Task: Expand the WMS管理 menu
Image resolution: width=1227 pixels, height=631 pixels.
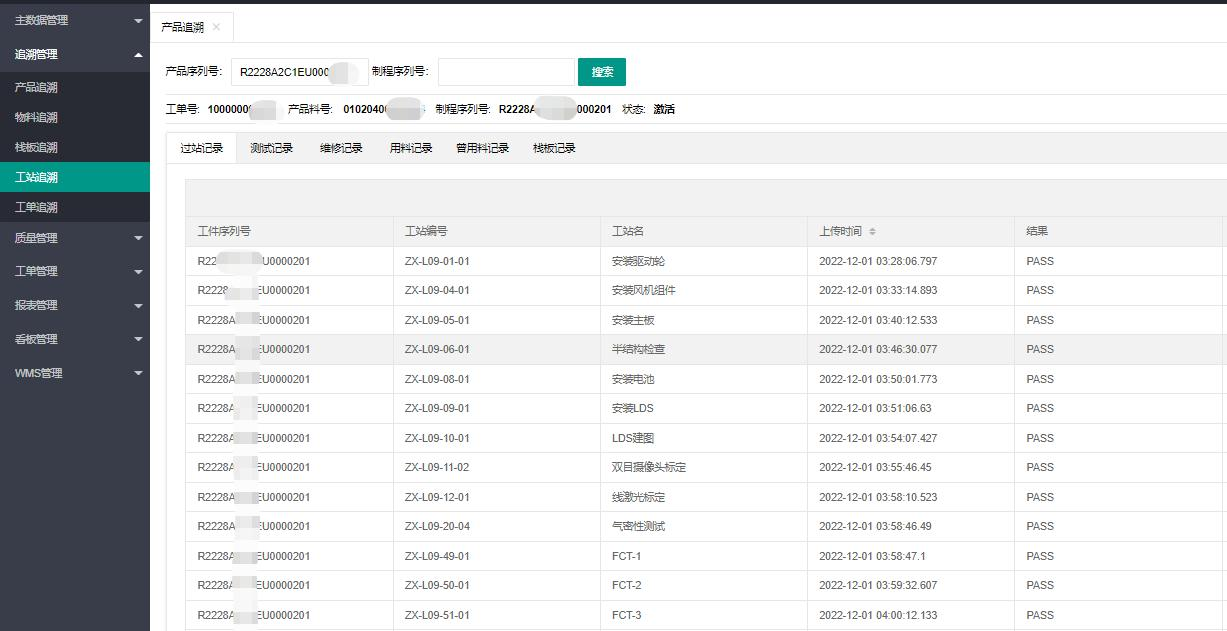Action: [x=74, y=373]
